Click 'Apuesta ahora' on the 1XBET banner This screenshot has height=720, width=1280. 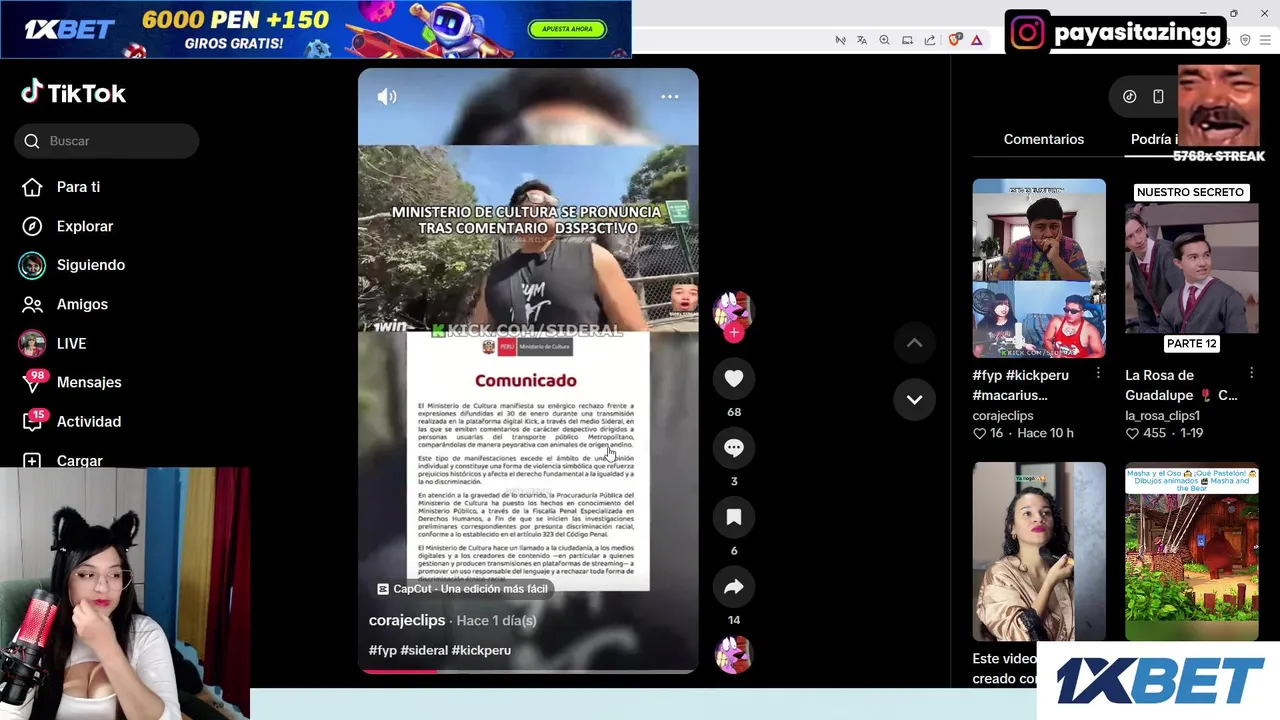coord(568,29)
